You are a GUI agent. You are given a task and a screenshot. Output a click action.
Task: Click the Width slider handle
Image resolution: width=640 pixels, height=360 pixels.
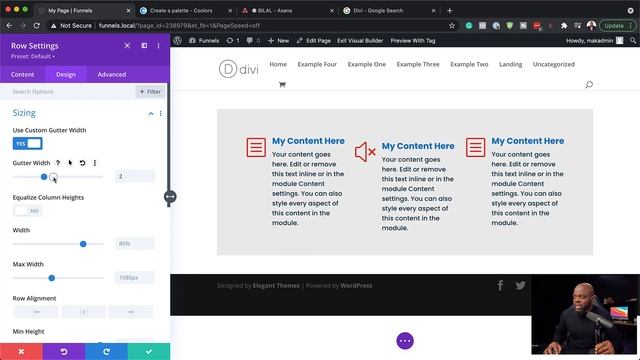83,244
